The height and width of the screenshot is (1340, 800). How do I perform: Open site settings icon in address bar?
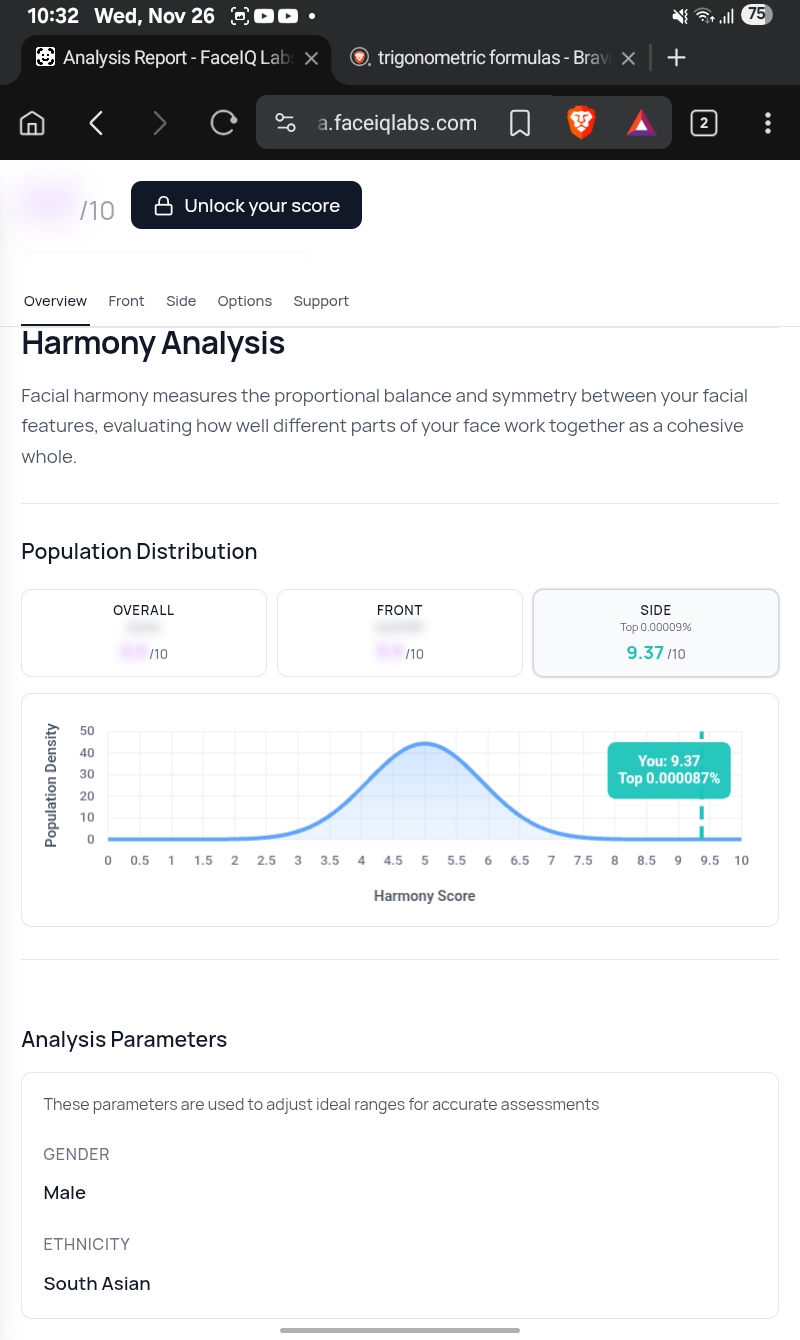pyautogui.click(x=285, y=123)
